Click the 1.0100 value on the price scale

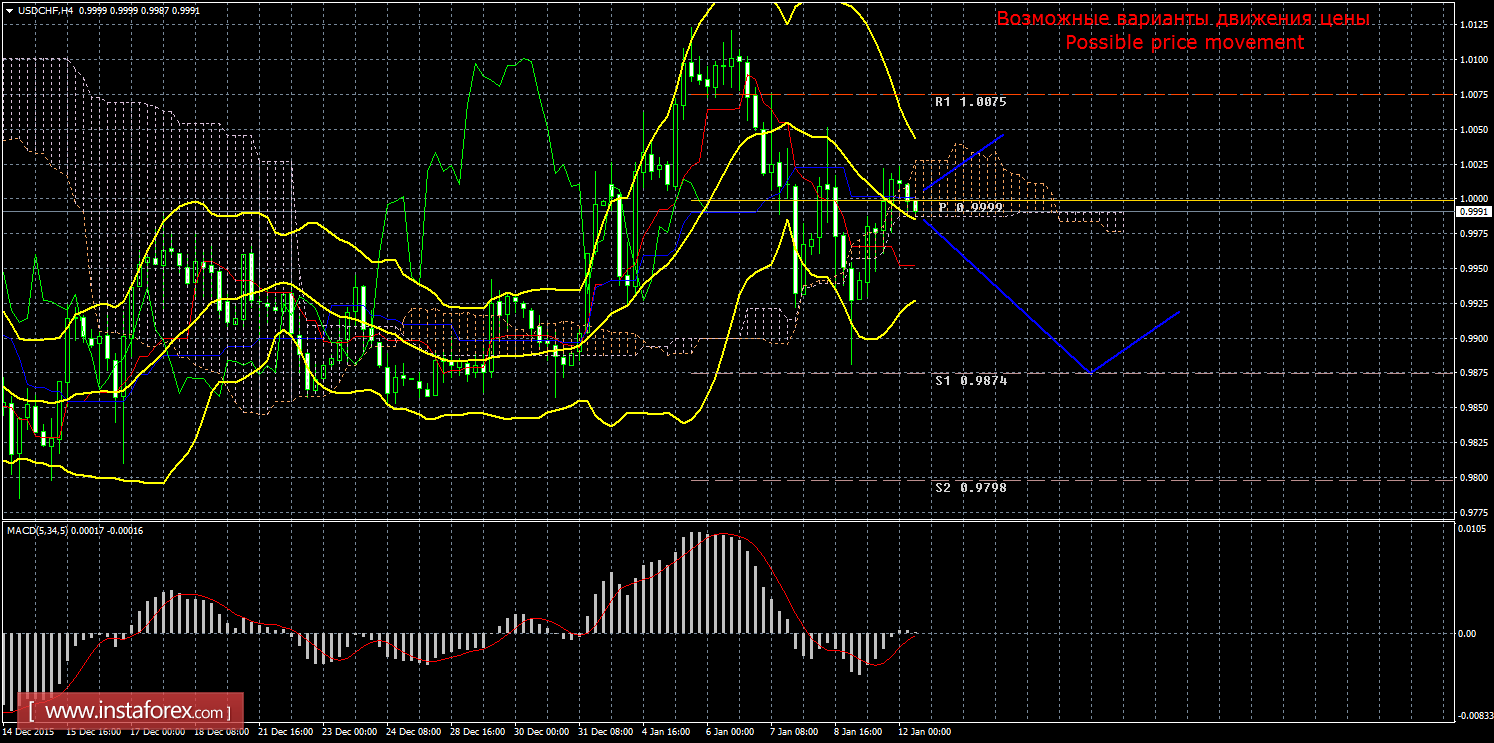tap(1473, 60)
